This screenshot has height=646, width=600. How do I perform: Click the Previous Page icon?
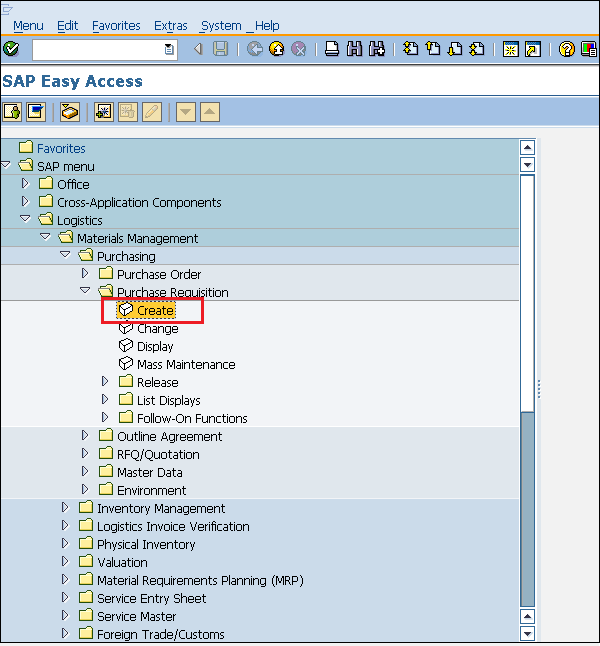pos(433,49)
